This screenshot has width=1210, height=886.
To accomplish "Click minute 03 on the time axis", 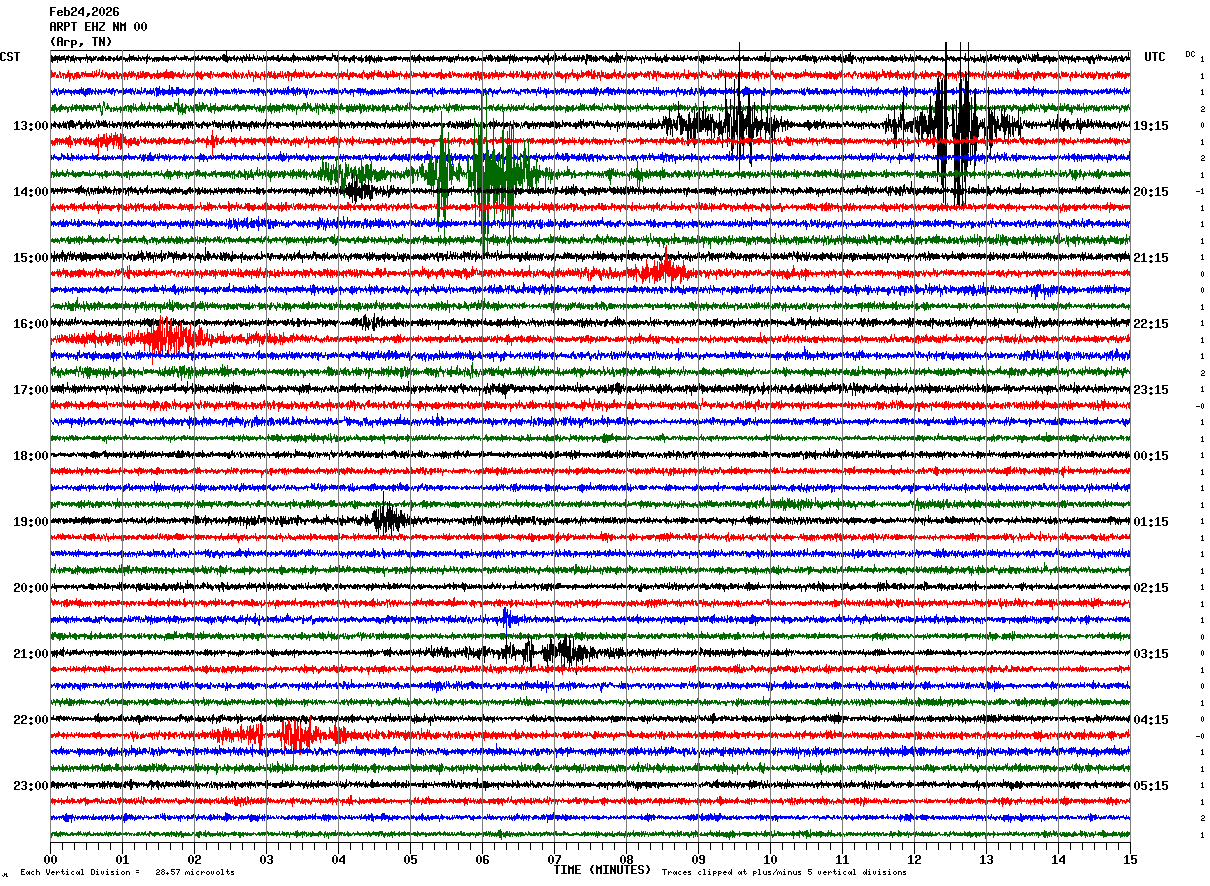I will (x=267, y=859).
